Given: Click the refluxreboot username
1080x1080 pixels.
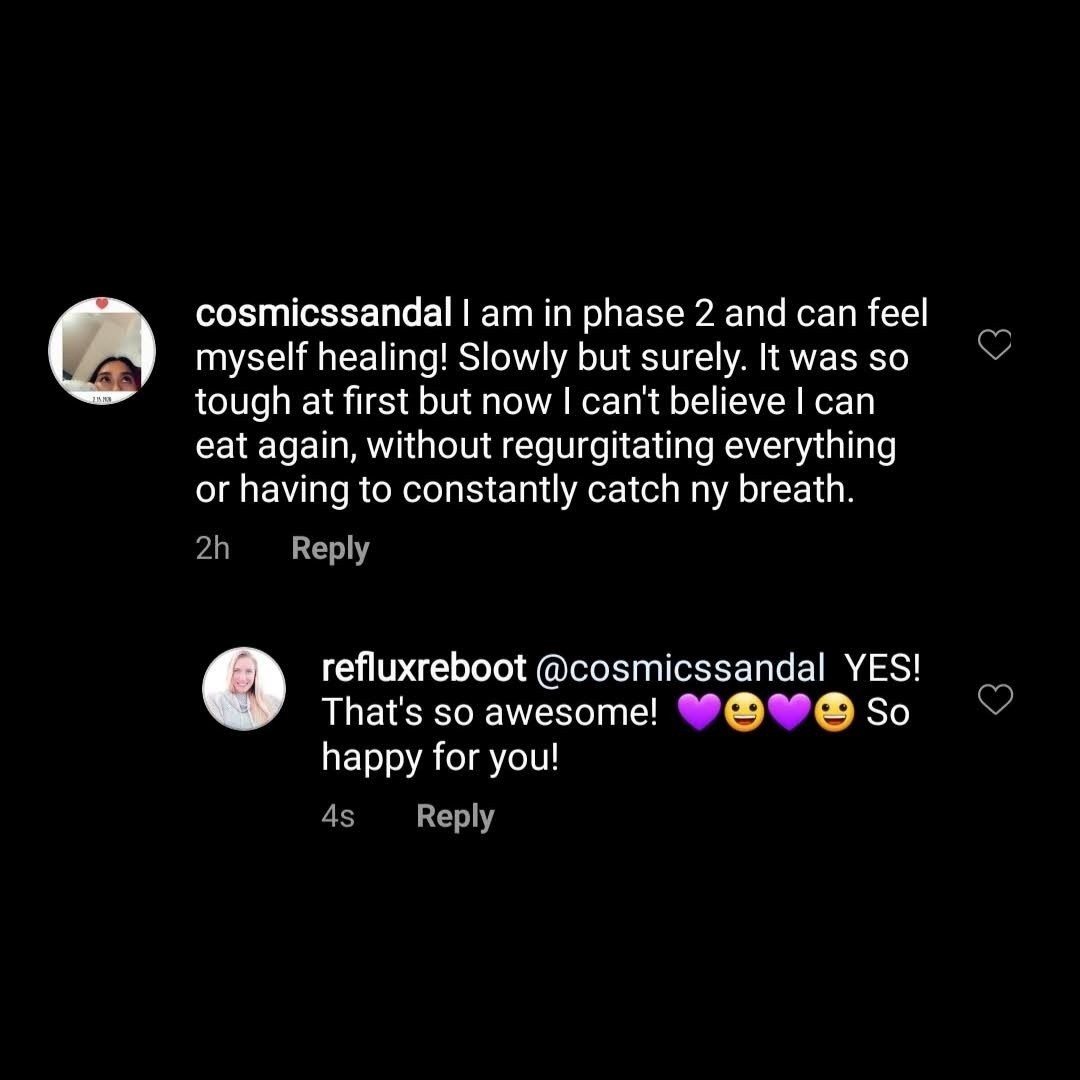Looking at the screenshot, I should 424,669.
